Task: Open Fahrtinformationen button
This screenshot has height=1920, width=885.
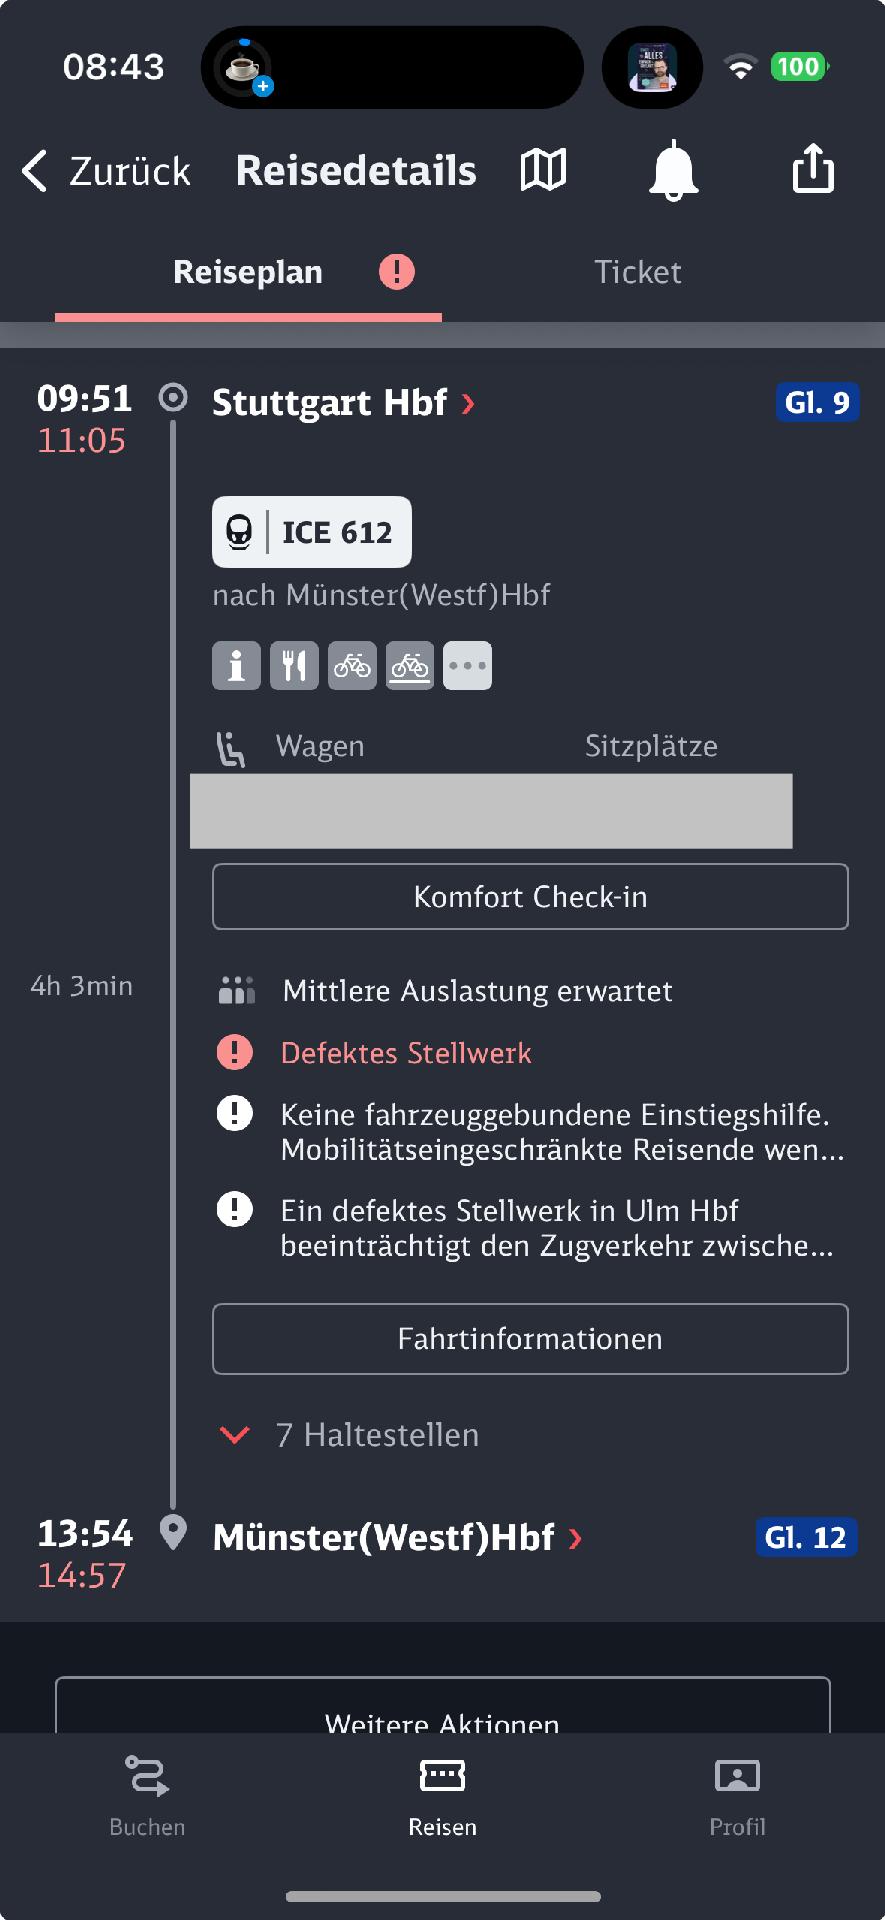Action: [530, 1339]
